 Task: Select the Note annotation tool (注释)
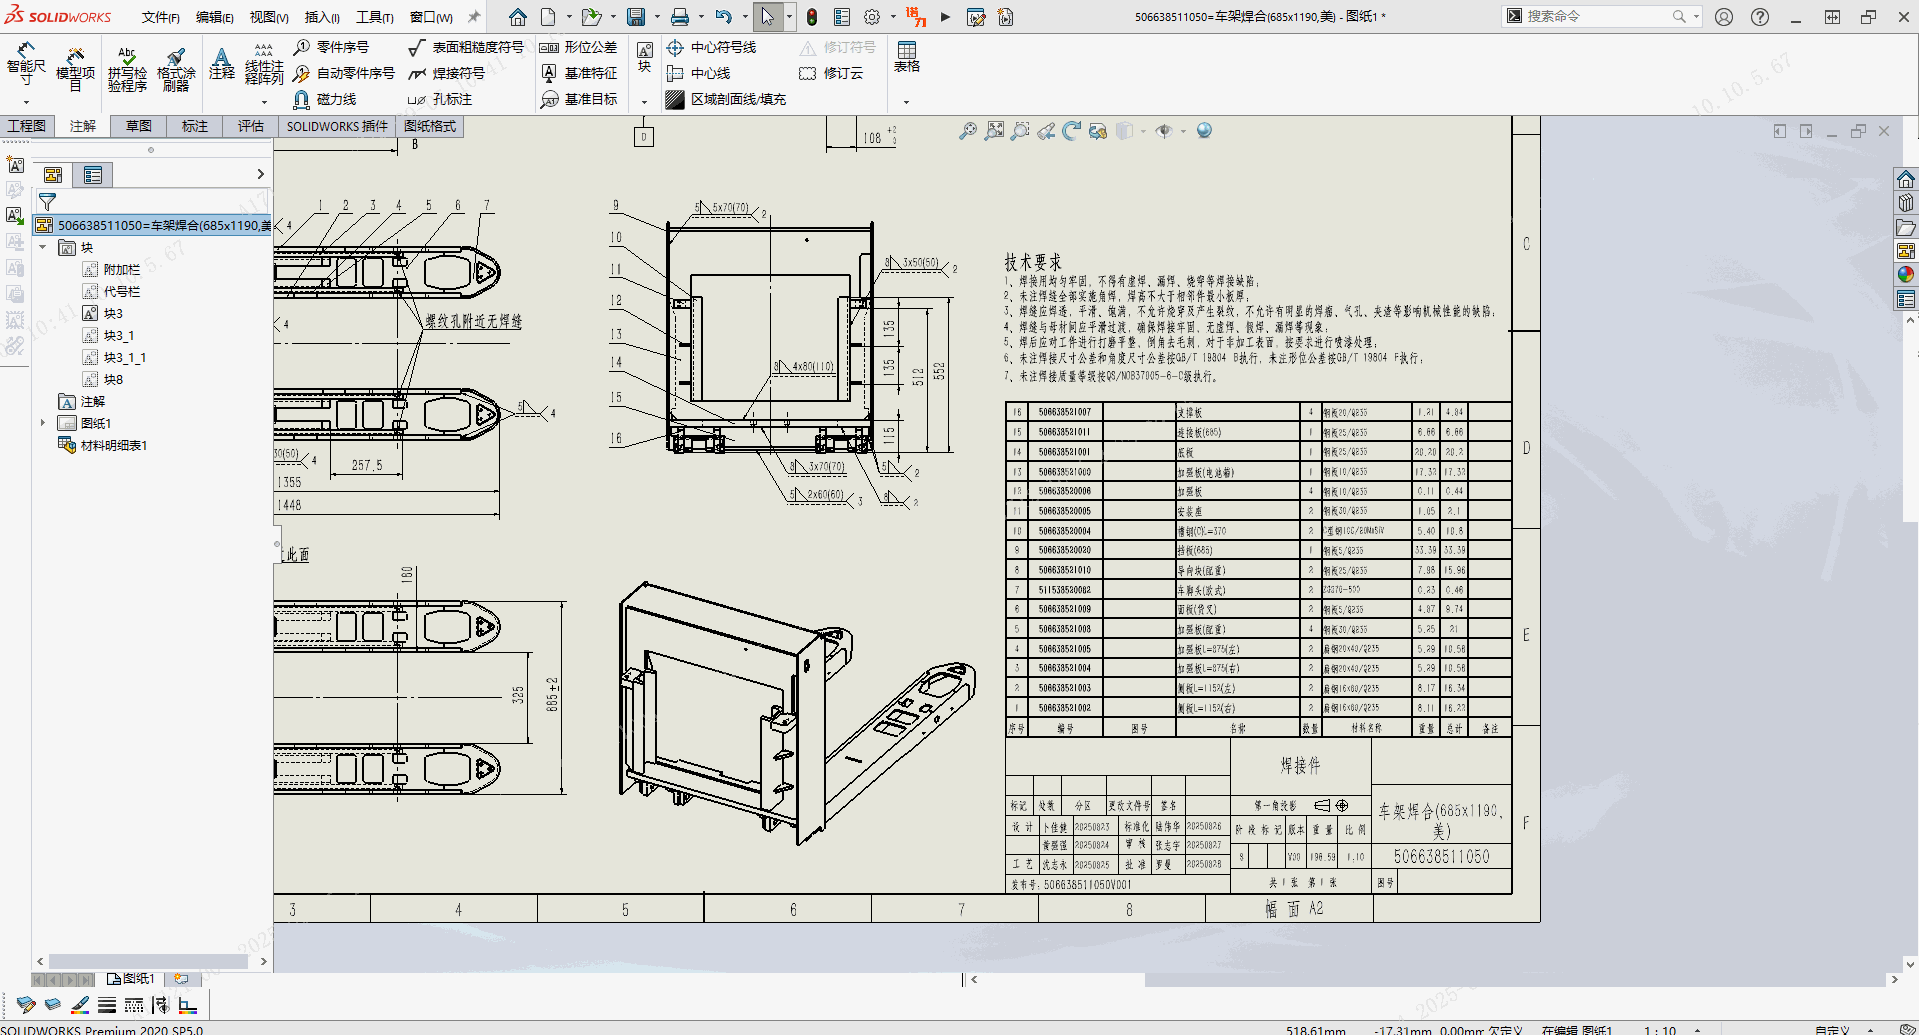[x=222, y=63]
